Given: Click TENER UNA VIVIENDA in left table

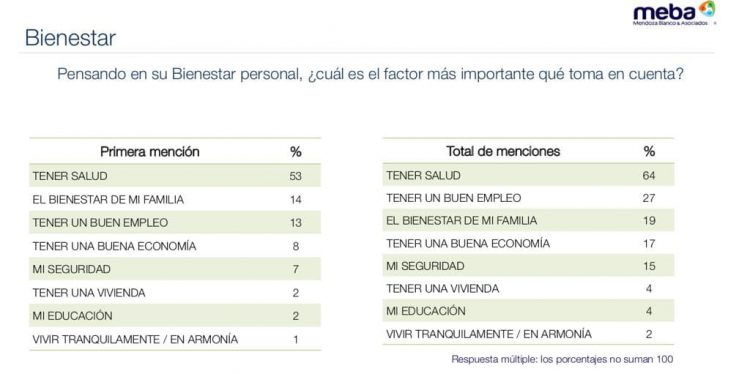Looking at the screenshot, I should click(89, 293).
